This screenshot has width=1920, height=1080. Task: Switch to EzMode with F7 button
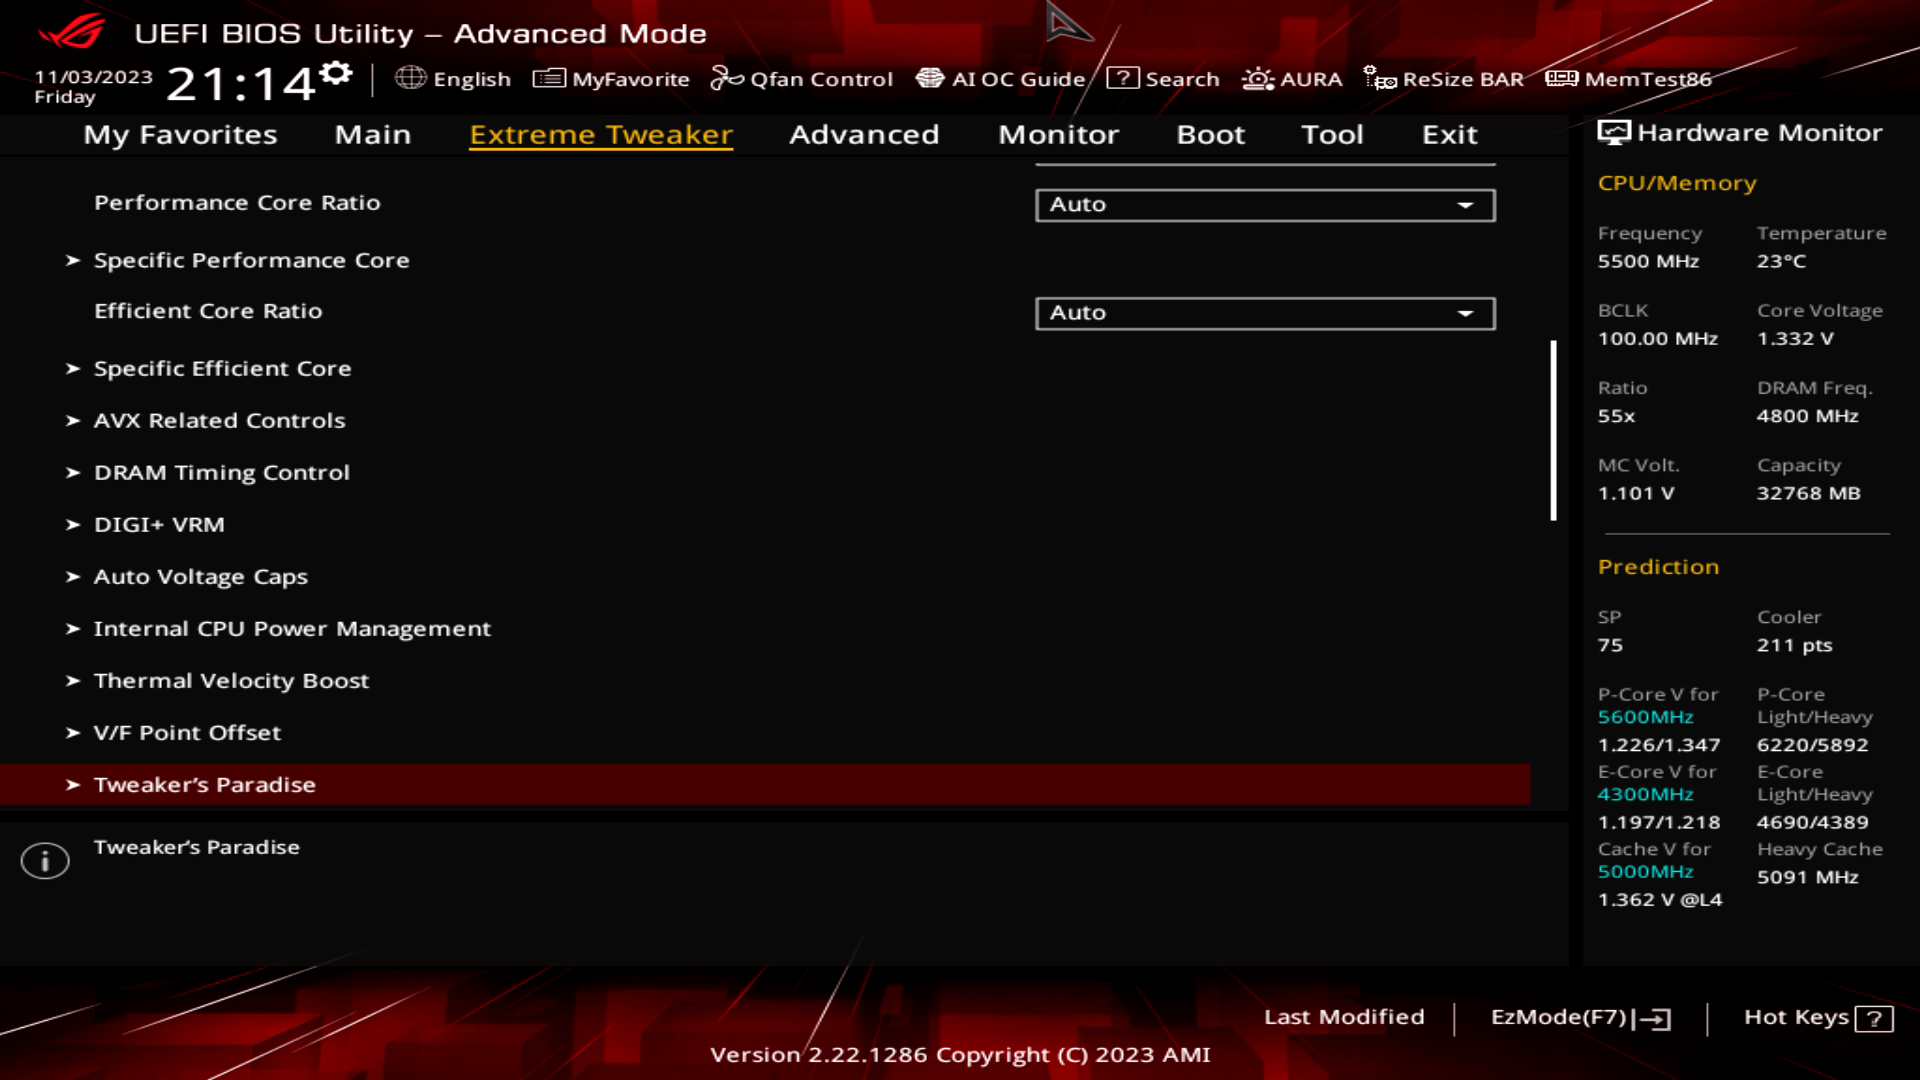[x=1580, y=1017]
